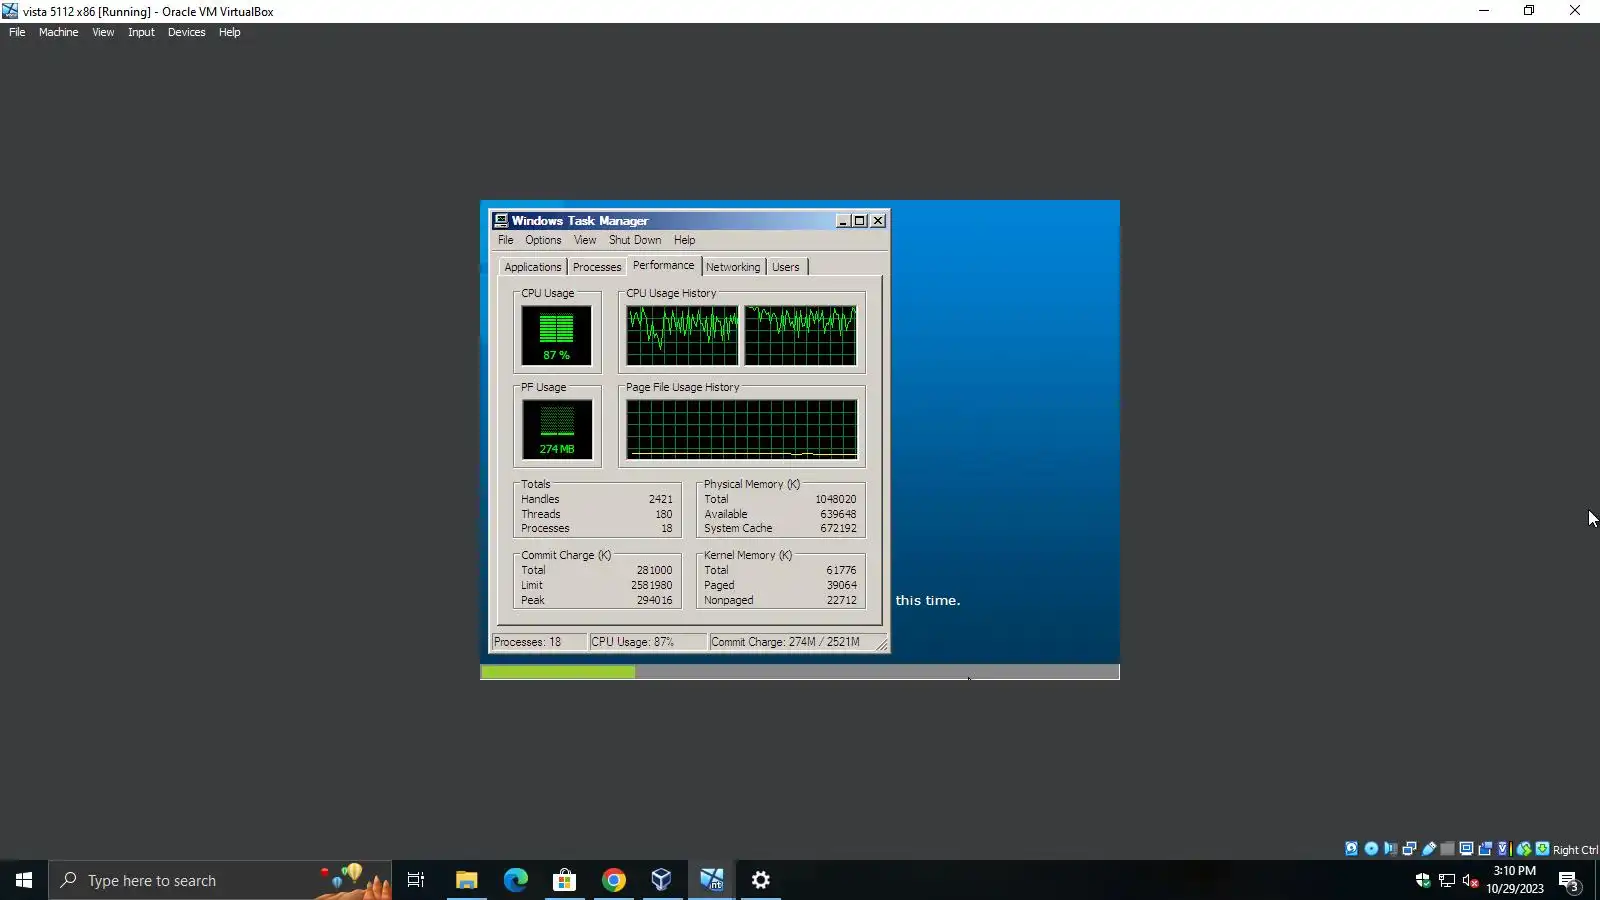
Task: Open Task Manager View menu
Action: coord(585,240)
